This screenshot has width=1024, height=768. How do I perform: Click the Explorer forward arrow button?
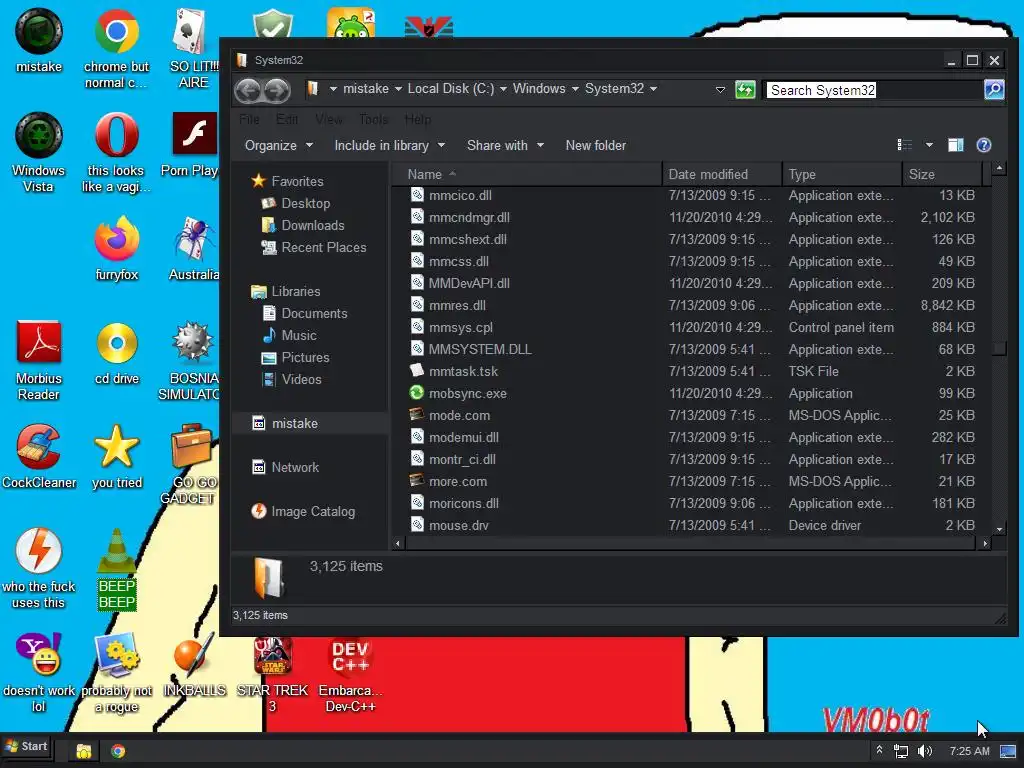coord(277,89)
